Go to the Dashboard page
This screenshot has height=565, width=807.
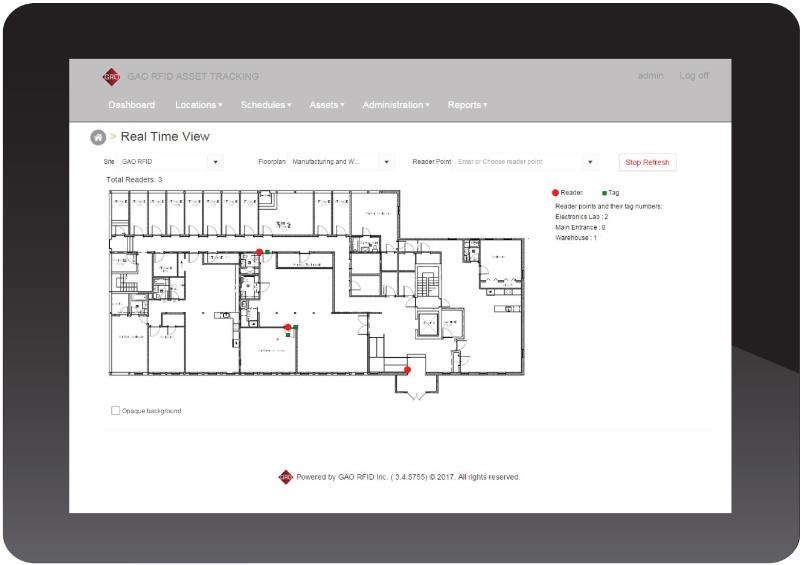pyautogui.click(x=131, y=105)
